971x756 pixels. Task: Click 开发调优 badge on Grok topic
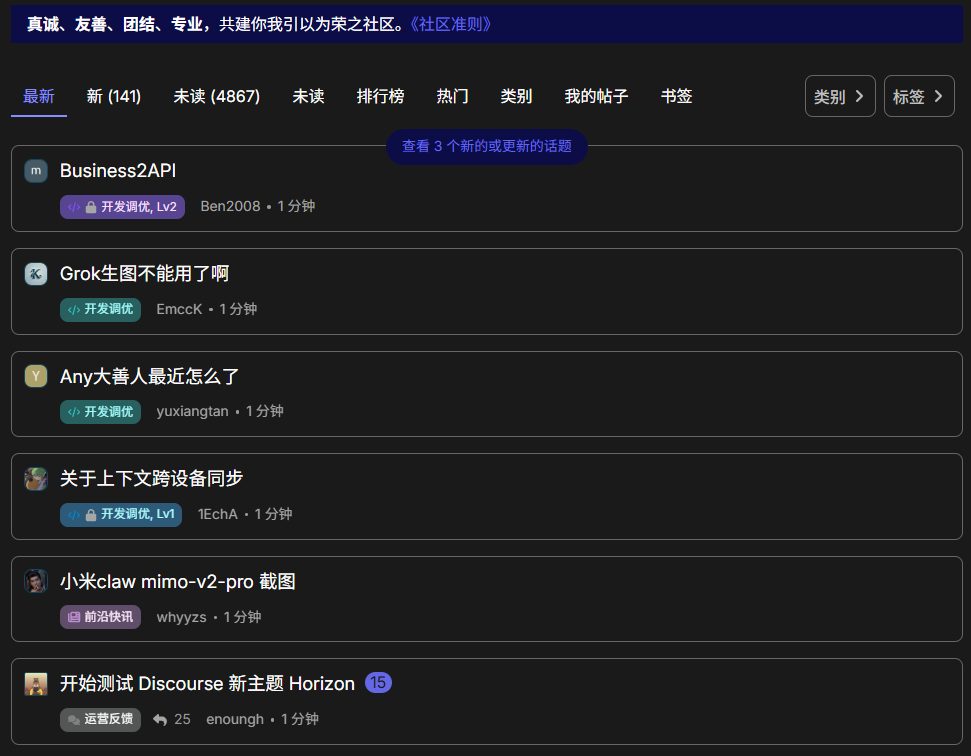pyautogui.click(x=100, y=309)
